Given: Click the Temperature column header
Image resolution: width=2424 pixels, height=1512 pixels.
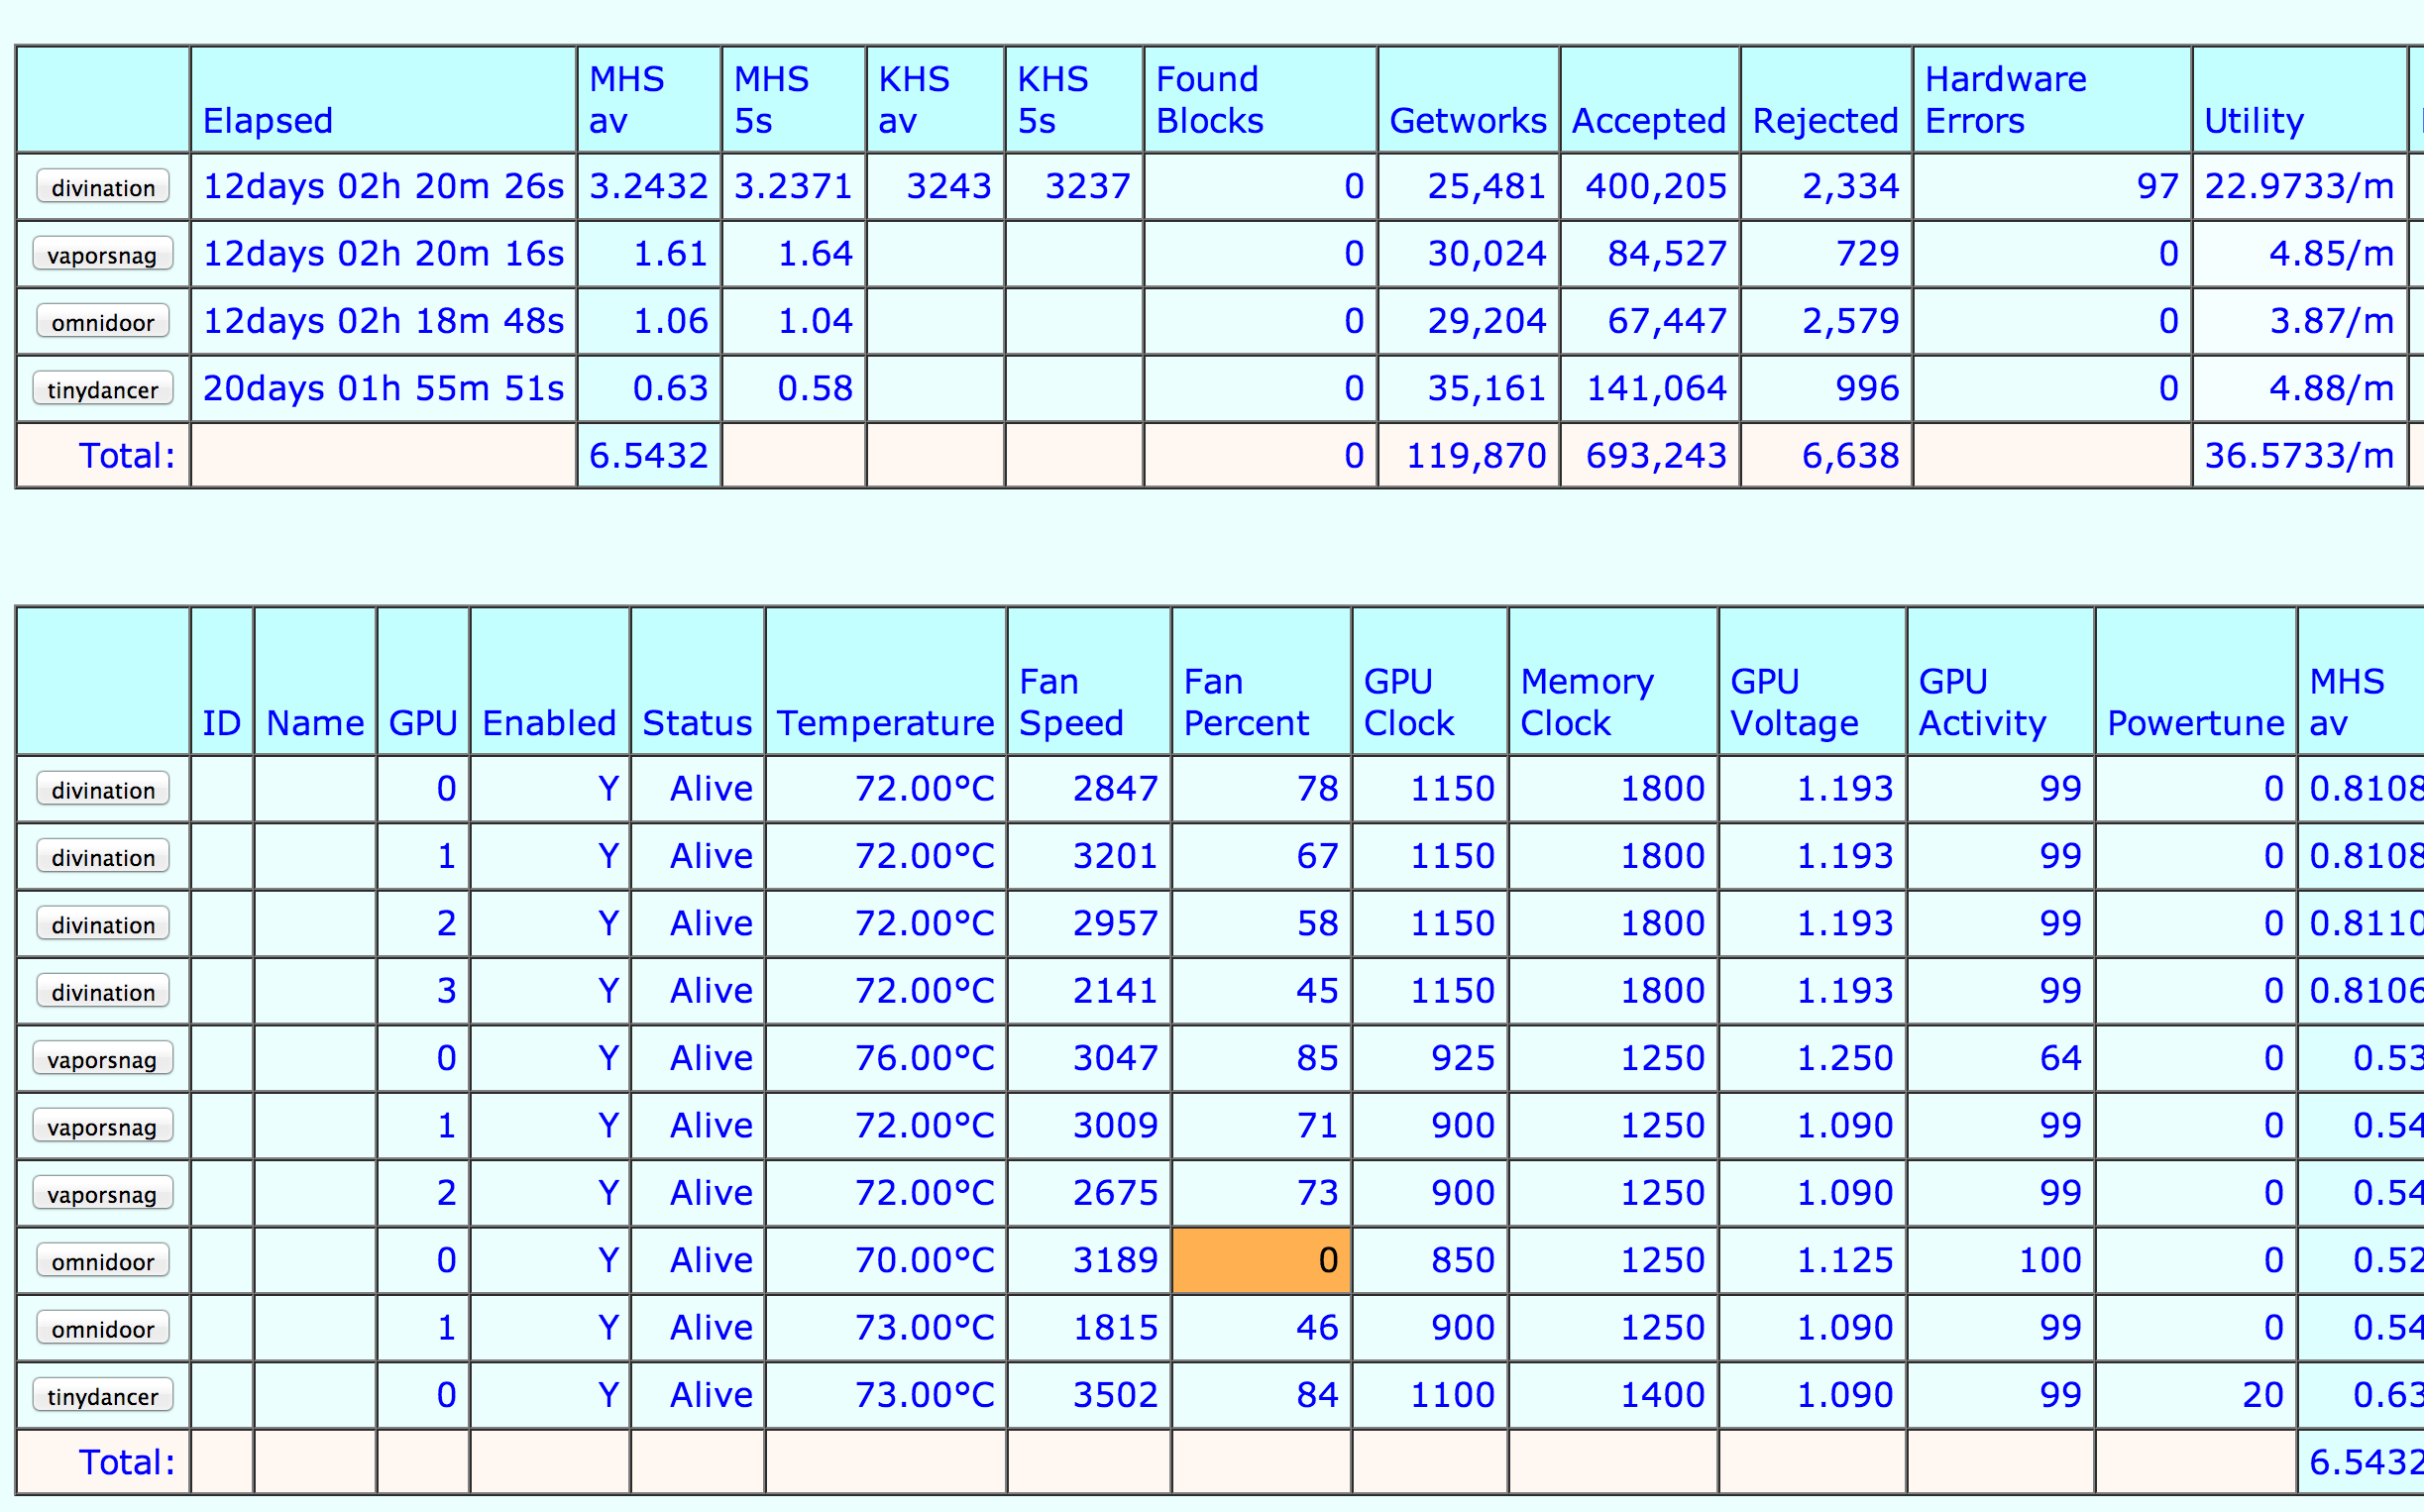Looking at the screenshot, I should point(885,681).
